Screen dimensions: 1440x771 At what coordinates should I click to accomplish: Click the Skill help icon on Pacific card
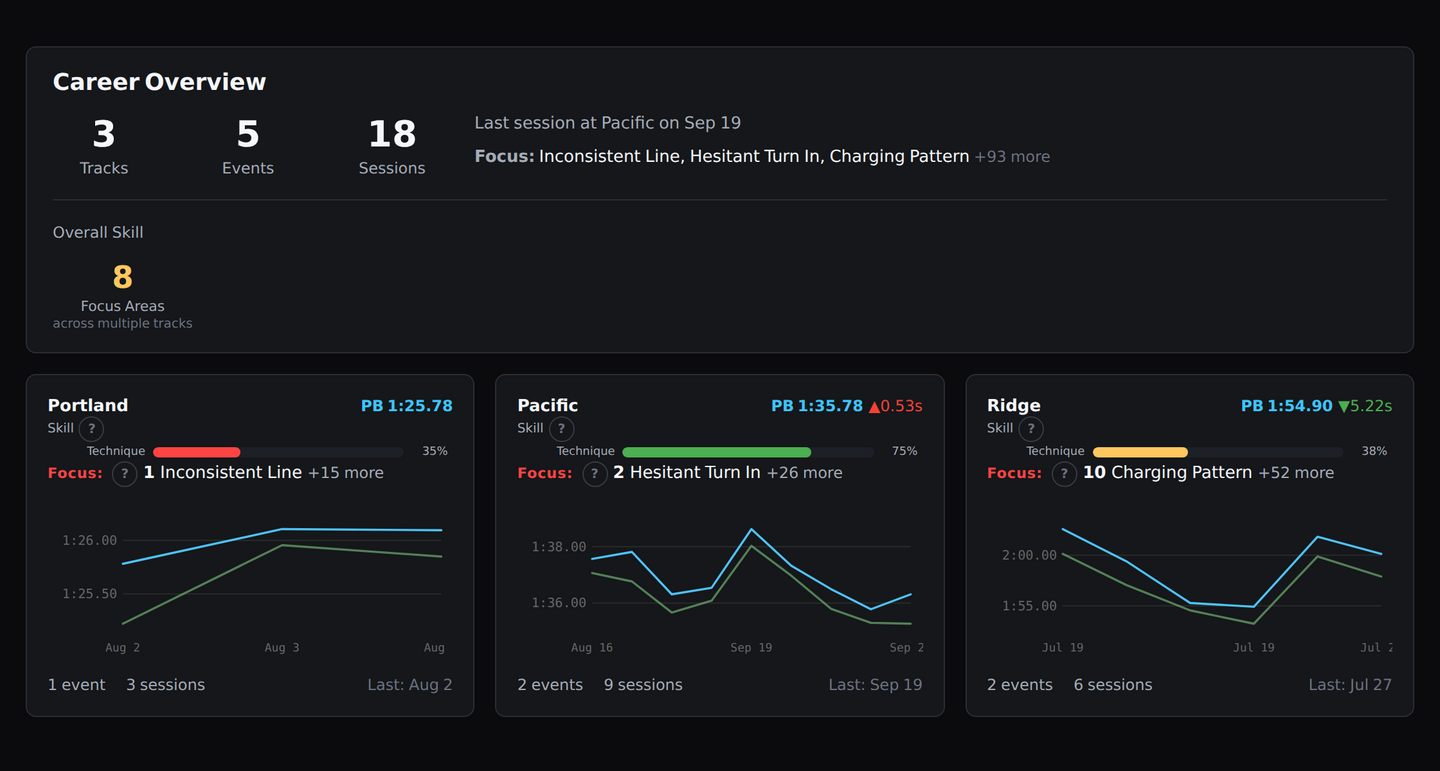click(561, 428)
